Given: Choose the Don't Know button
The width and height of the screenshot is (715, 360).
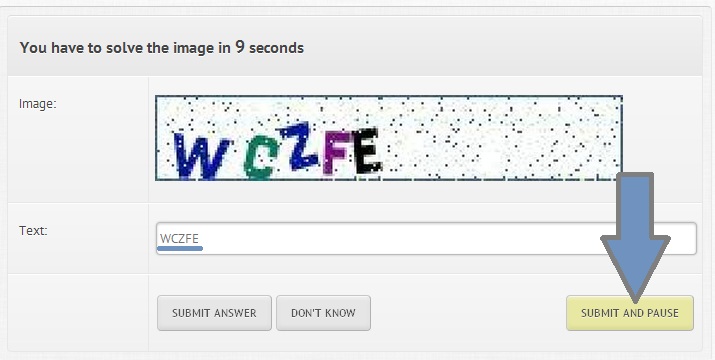Looking at the screenshot, I should point(323,313).
